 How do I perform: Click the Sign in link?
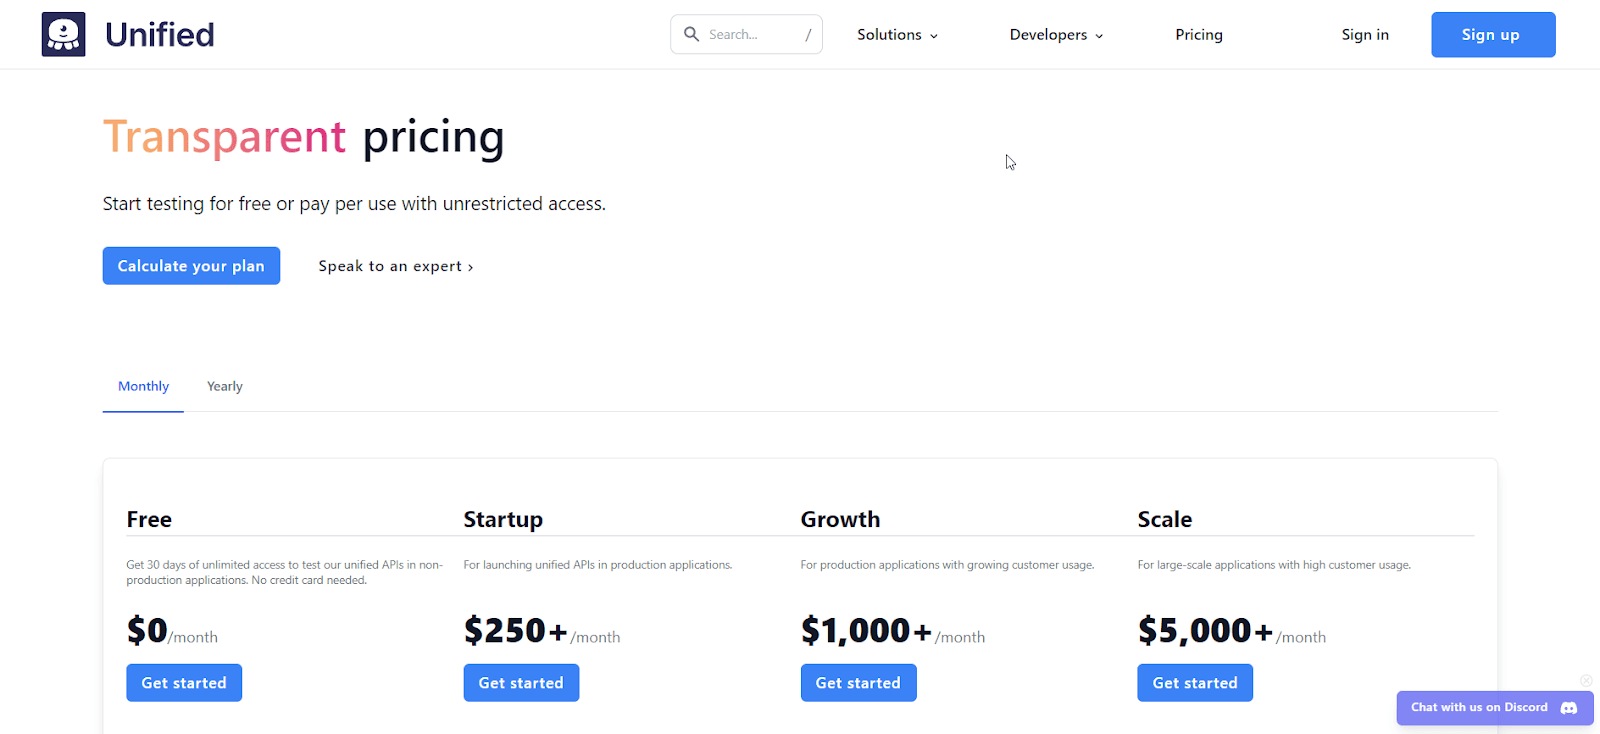pos(1365,35)
